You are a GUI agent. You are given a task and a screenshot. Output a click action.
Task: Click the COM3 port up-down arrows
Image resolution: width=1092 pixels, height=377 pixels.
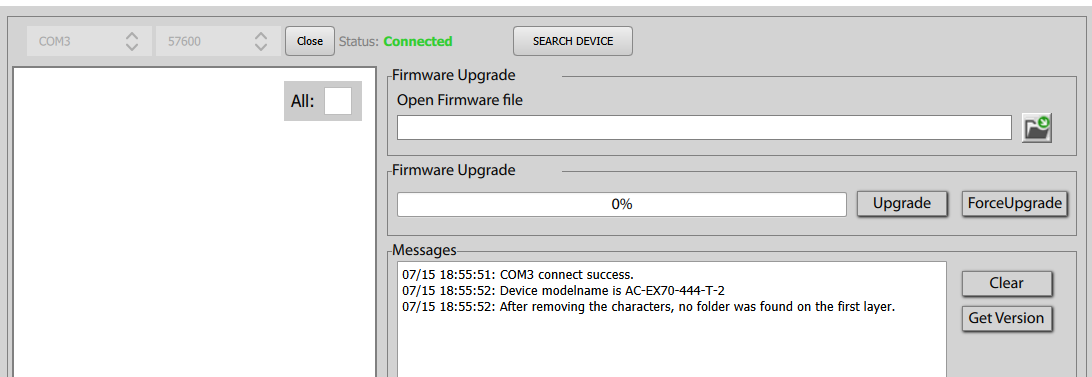(132, 41)
